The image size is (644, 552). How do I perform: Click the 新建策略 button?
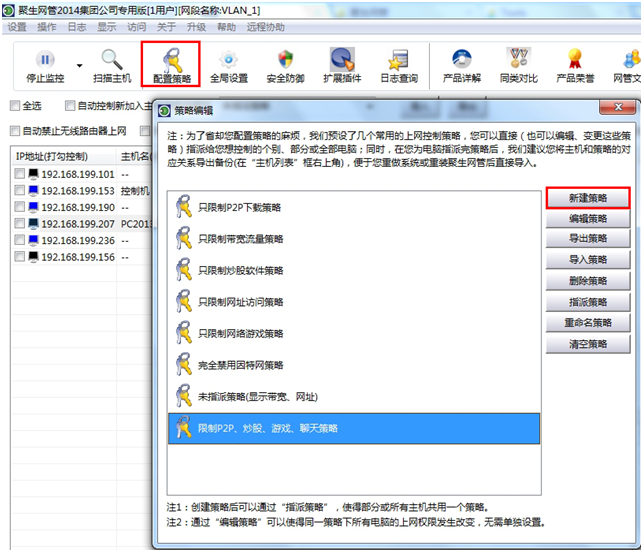point(588,198)
